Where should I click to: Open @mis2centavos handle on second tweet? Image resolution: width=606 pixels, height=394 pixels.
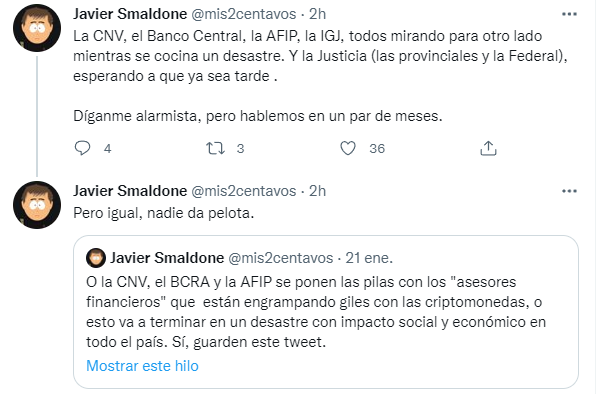pos(244,191)
